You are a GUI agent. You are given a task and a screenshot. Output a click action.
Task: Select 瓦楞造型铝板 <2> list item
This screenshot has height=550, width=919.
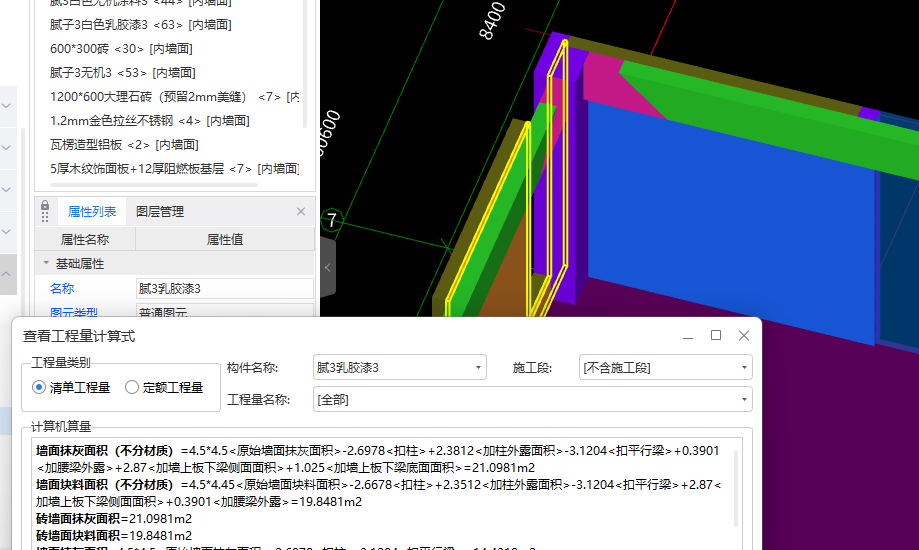[124, 145]
